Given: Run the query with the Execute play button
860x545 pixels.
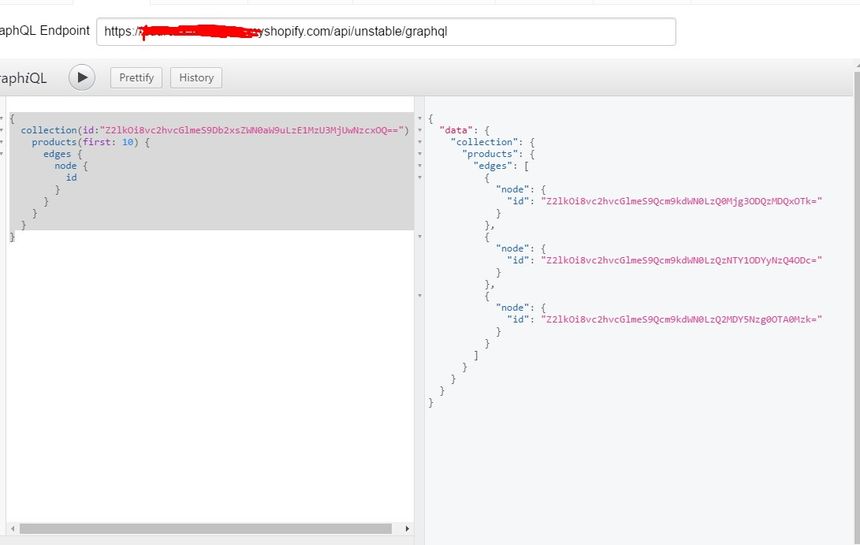Looking at the screenshot, I should click(82, 77).
